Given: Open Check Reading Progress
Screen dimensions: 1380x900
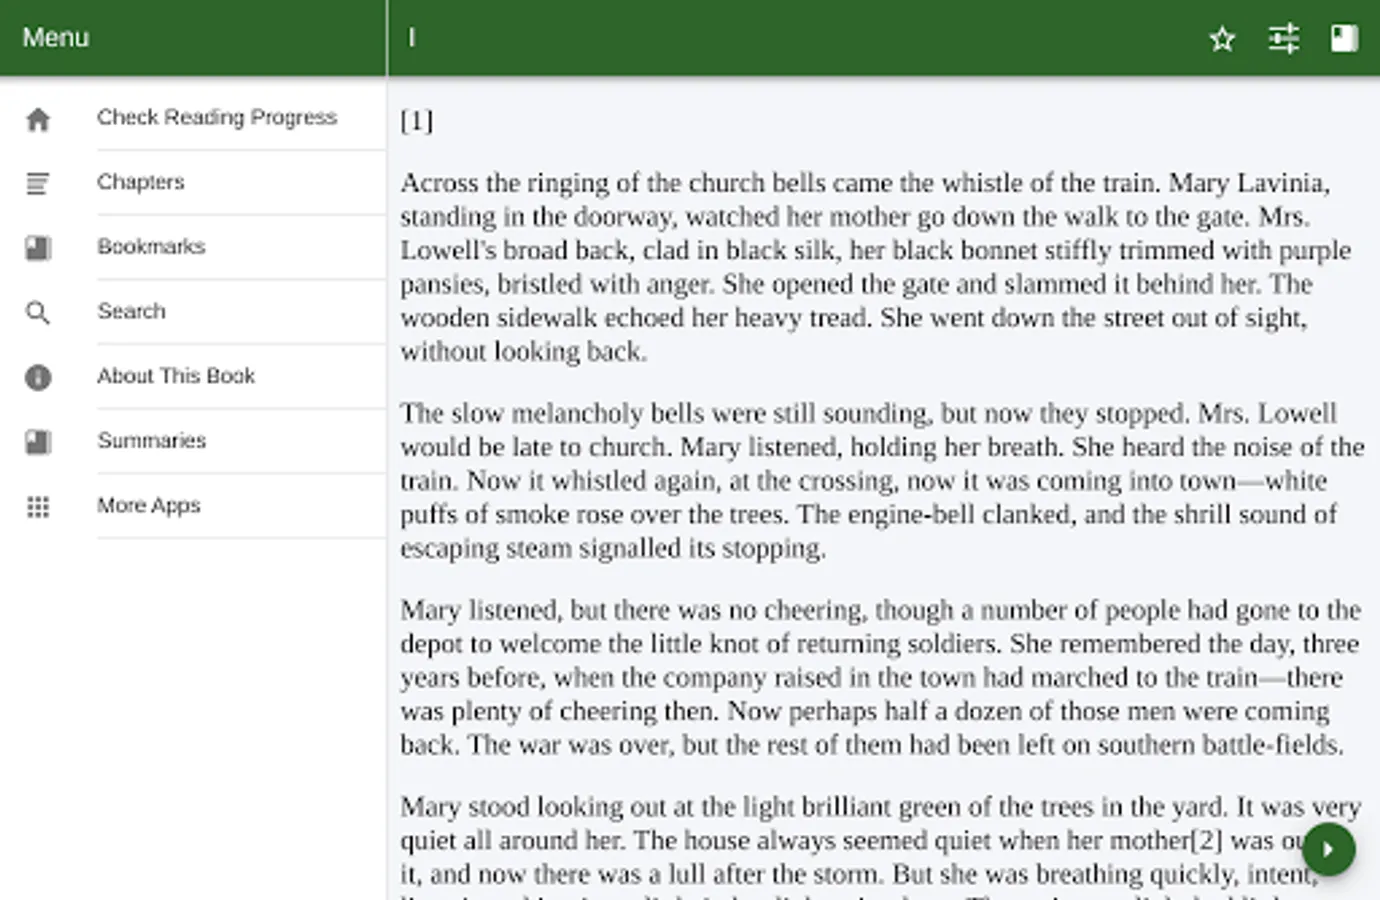Looking at the screenshot, I should [217, 117].
